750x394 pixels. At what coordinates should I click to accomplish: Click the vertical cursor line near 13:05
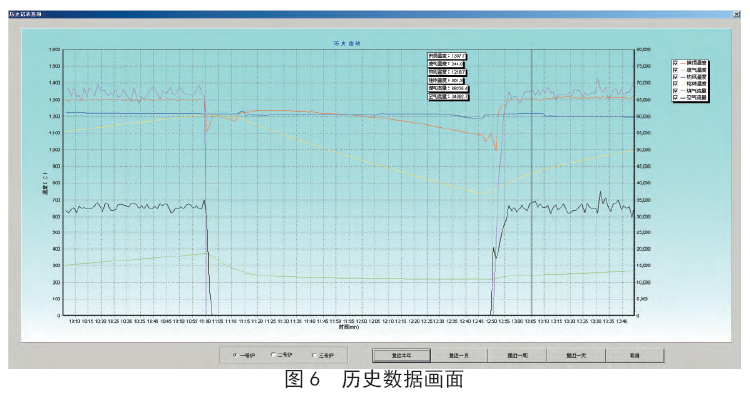(x=531, y=182)
